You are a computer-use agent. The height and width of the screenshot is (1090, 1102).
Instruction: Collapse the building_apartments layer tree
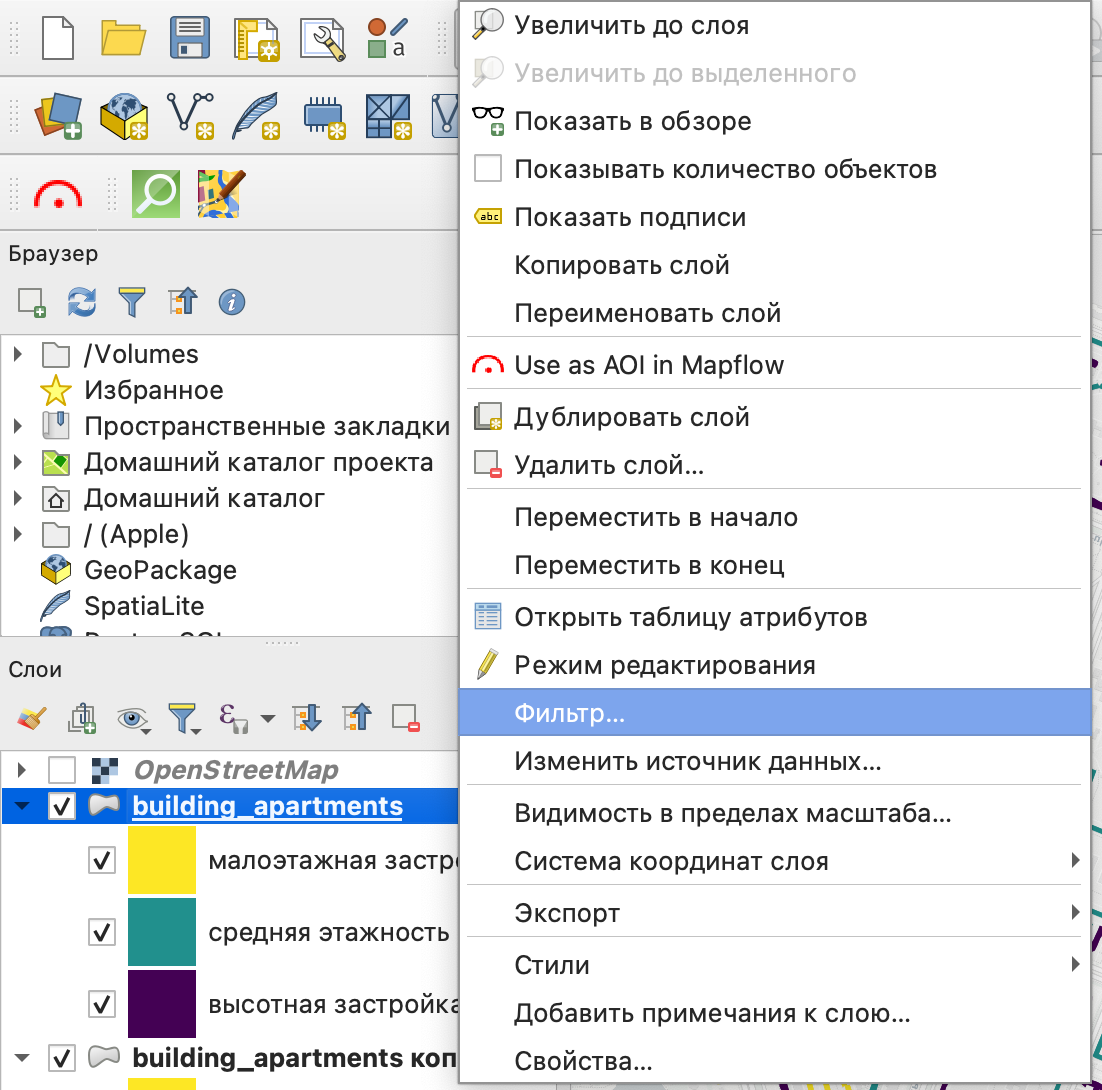pyautogui.click(x=22, y=806)
